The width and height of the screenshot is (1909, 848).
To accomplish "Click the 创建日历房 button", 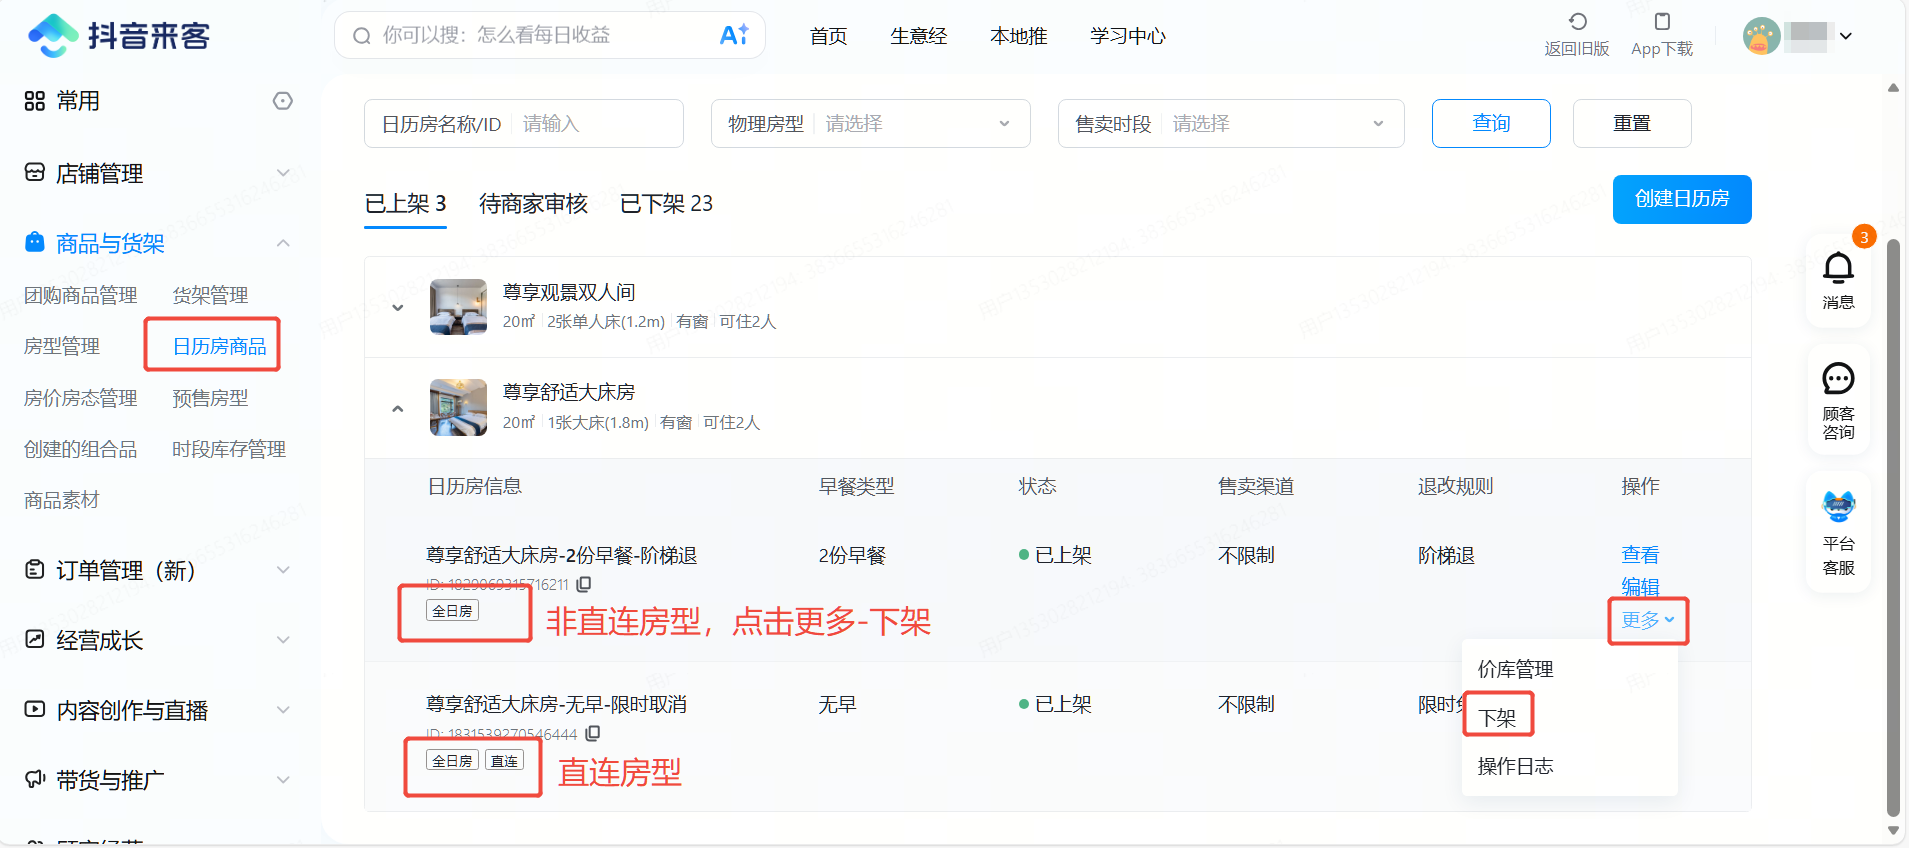I will (1681, 199).
